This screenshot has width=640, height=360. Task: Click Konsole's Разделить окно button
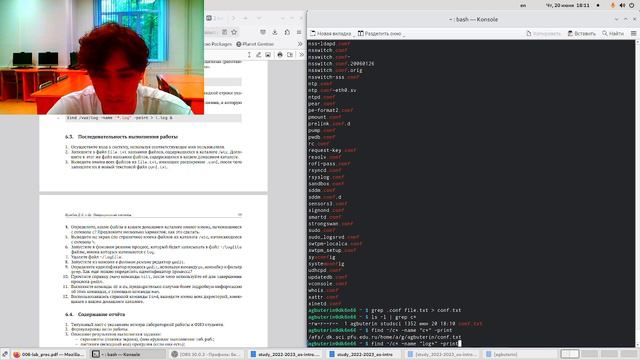(379, 33)
